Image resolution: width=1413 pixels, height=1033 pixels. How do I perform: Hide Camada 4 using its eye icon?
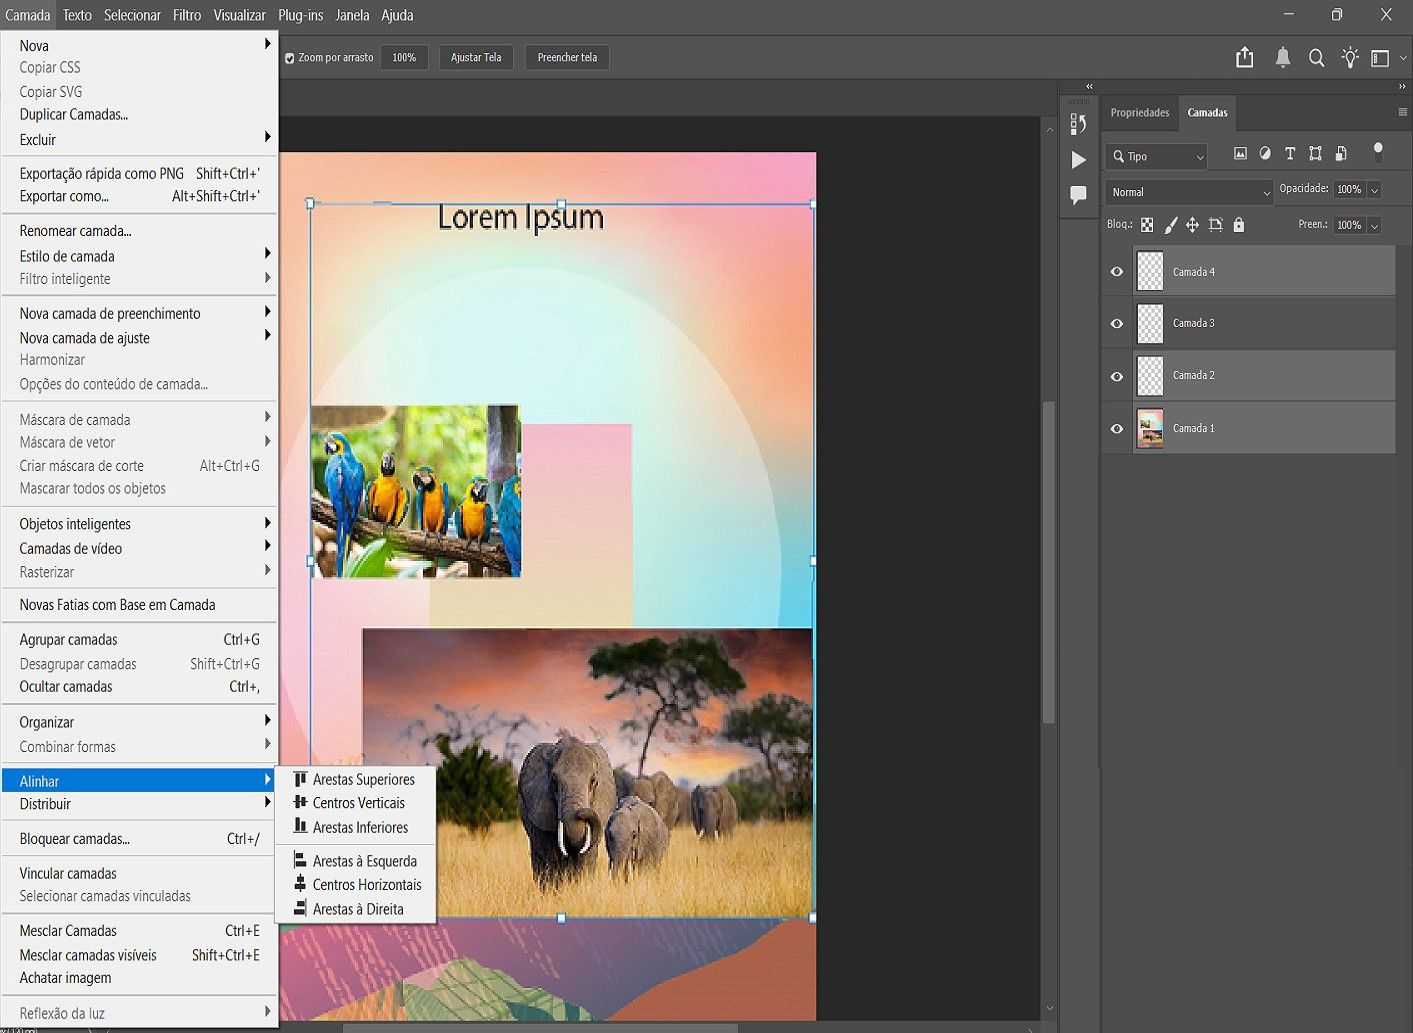tap(1117, 272)
